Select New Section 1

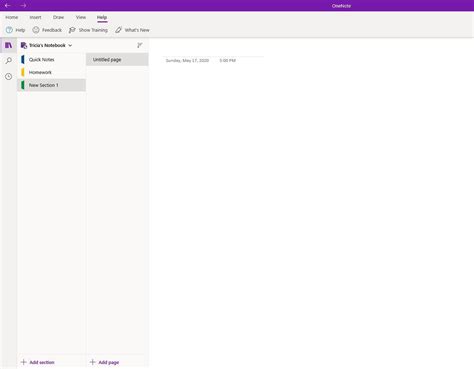[x=51, y=85]
